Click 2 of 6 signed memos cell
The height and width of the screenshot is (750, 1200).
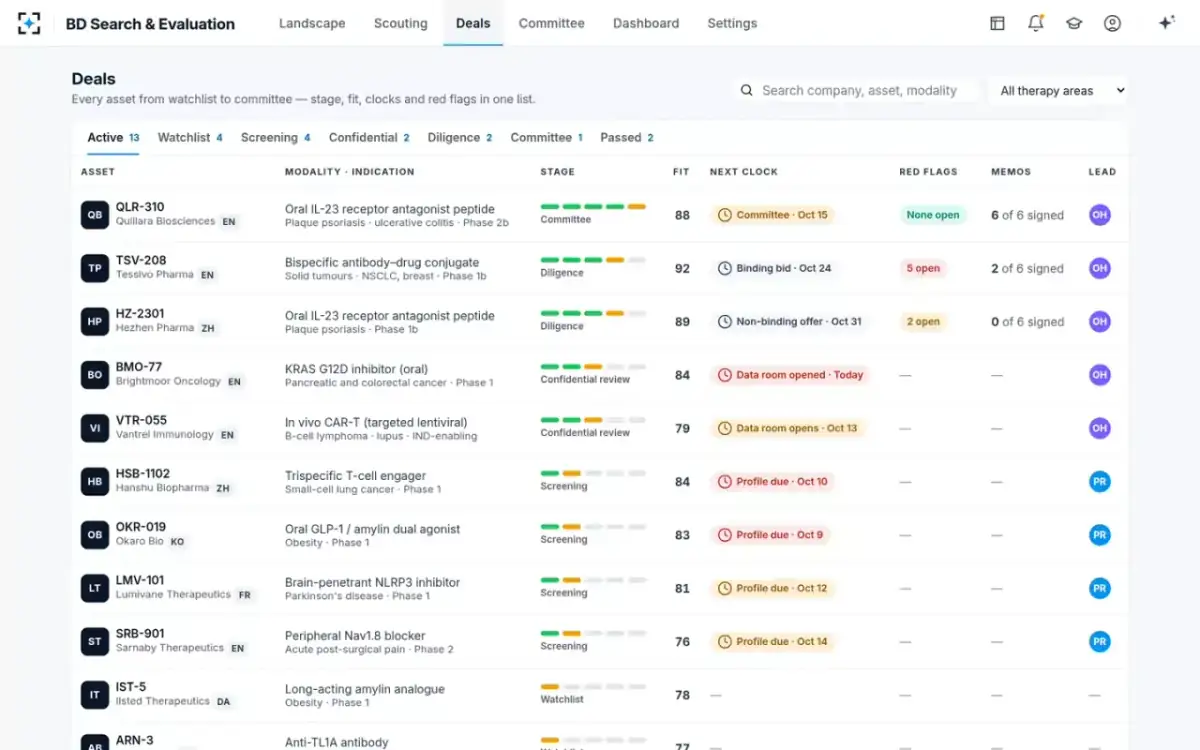point(1027,268)
